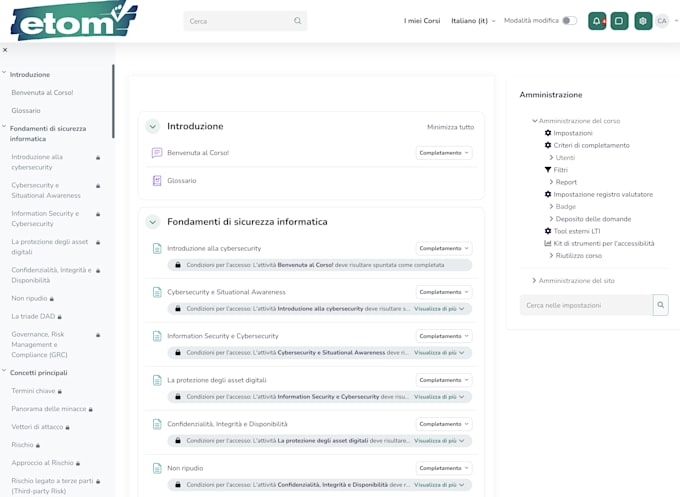
Task: Open the Italiano (it) language dropdown
Action: [x=473, y=21]
